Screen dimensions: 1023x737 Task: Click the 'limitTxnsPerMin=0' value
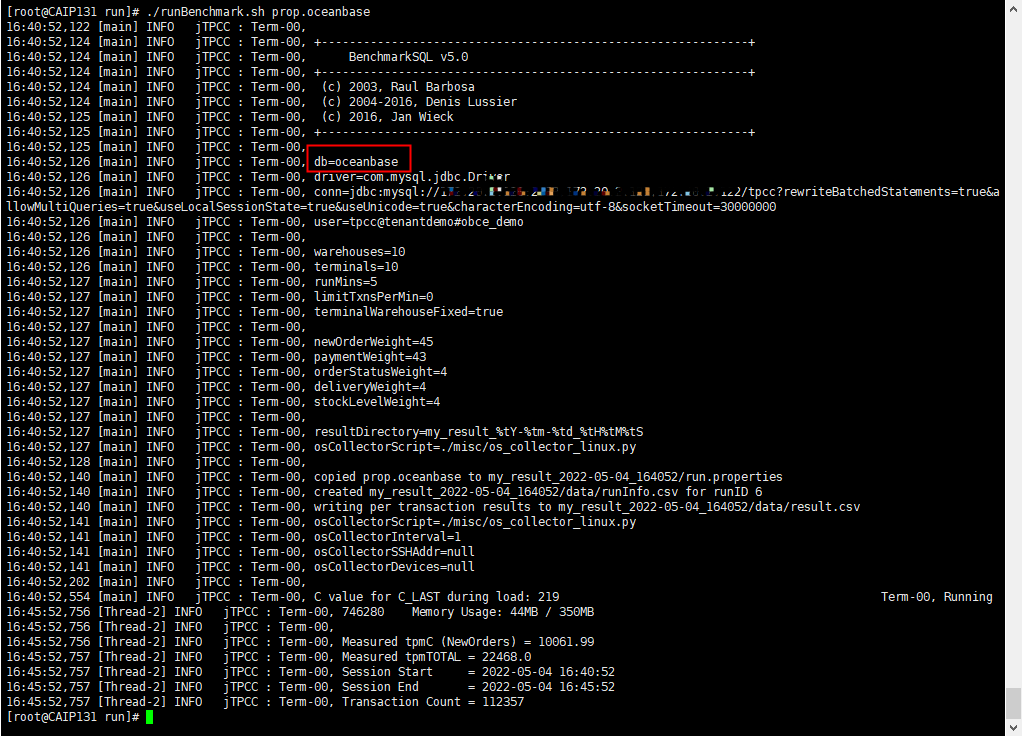[374, 297]
